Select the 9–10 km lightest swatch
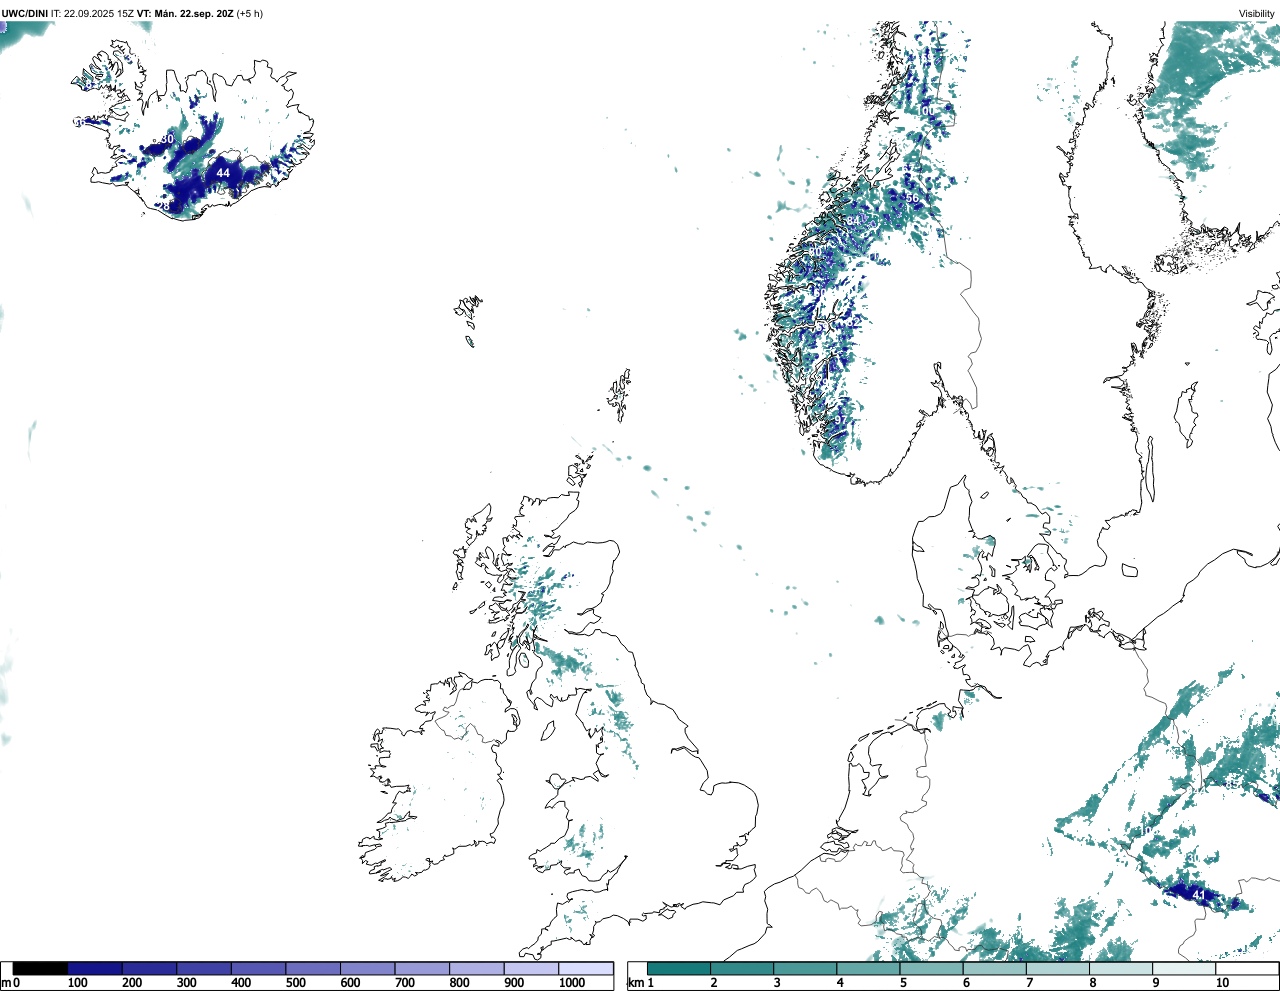1280x991 pixels. point(1183,969)
